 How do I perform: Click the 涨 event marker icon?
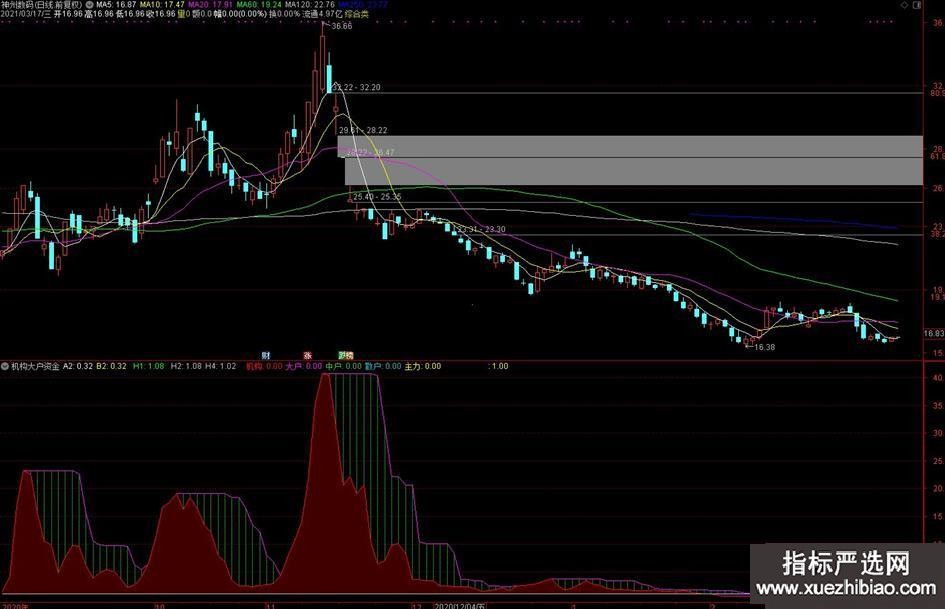coord(307,355)
